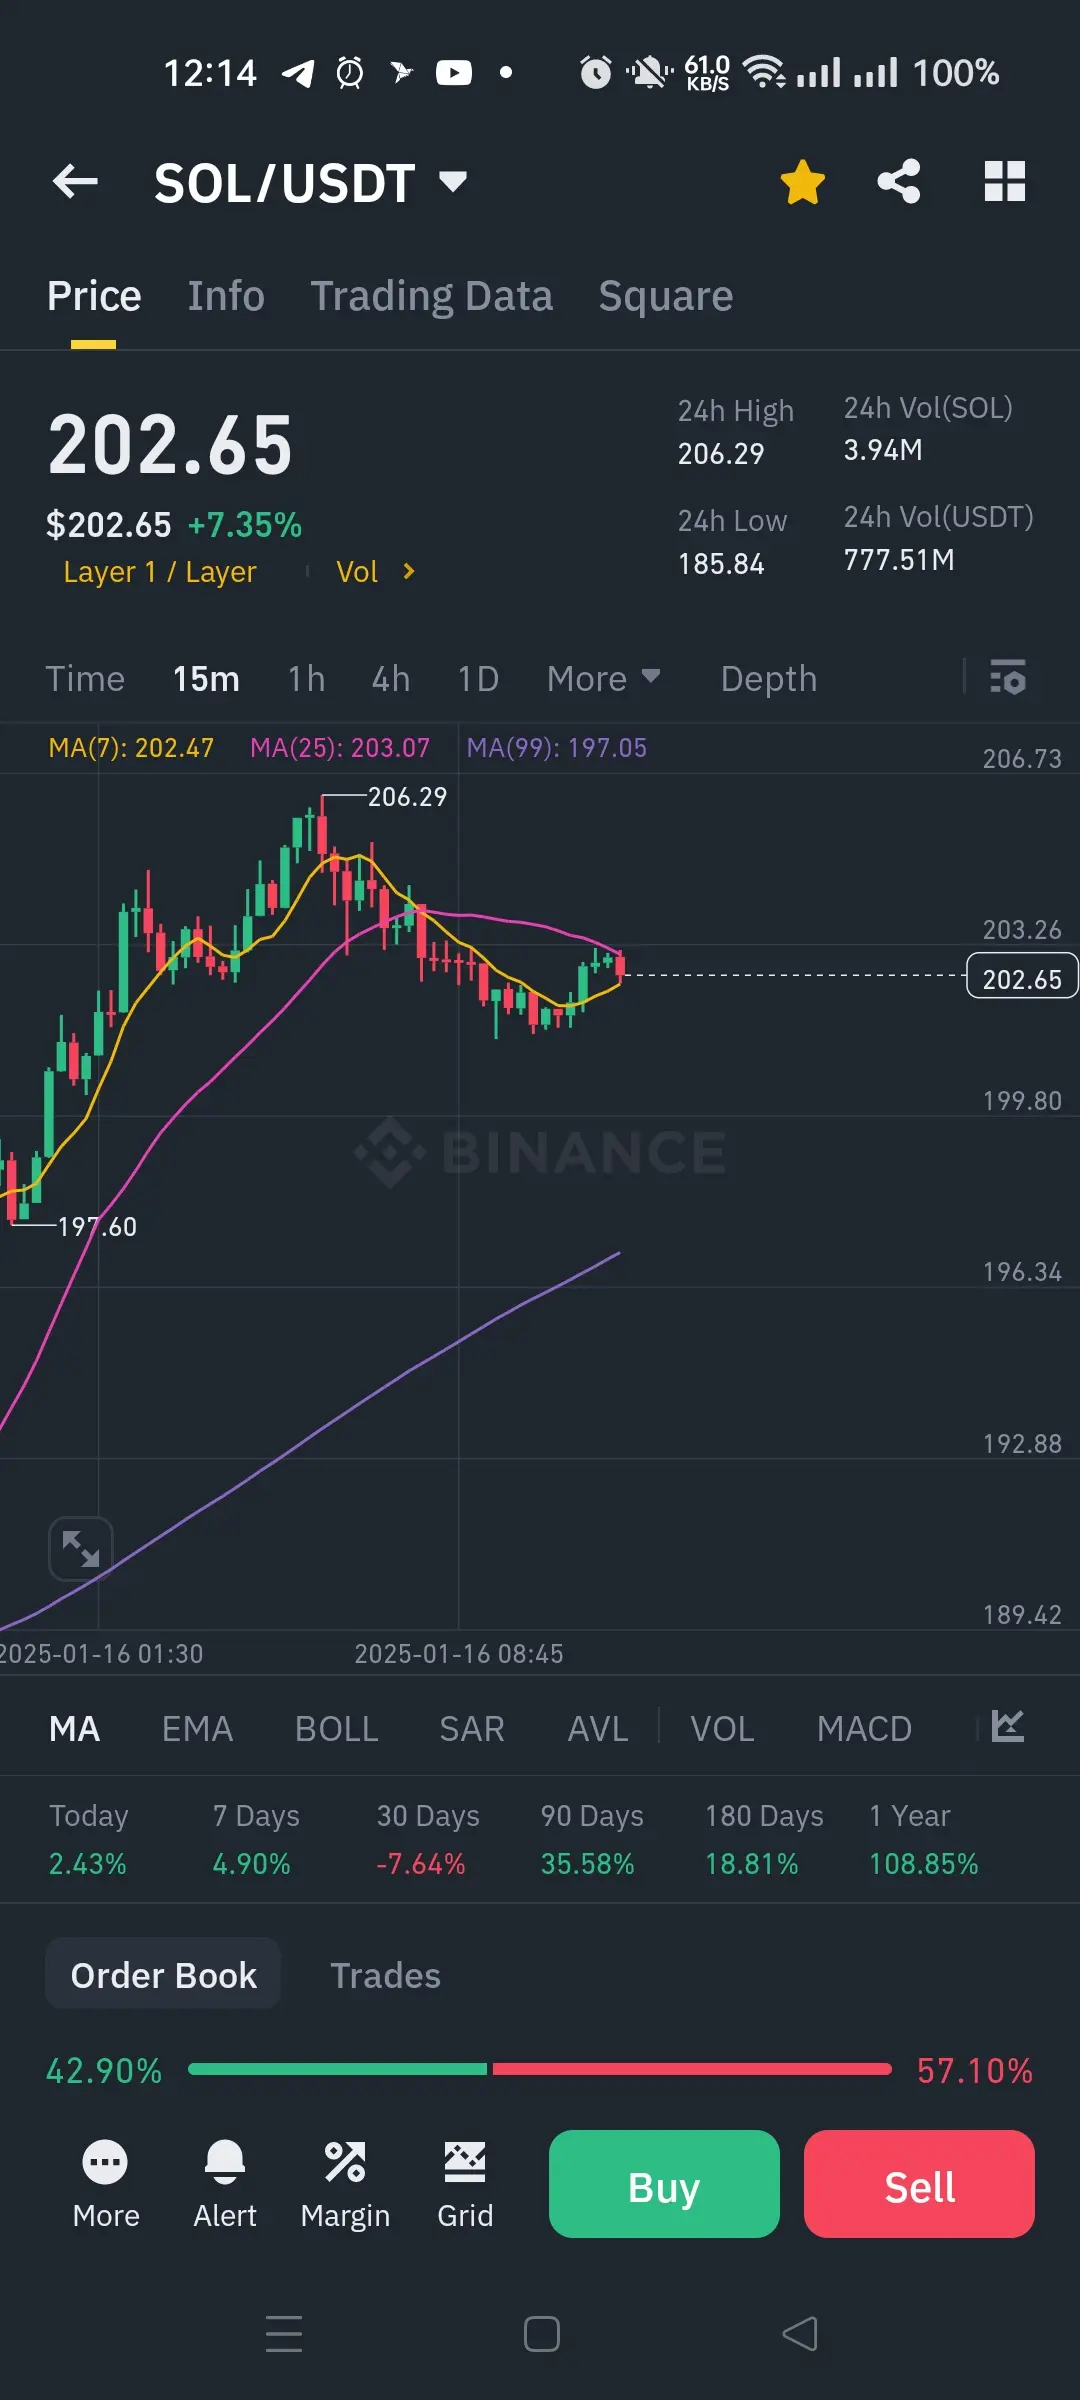Tap the chevron next to Vol
Screen dimensions: 1080x2400
(408, 571)
